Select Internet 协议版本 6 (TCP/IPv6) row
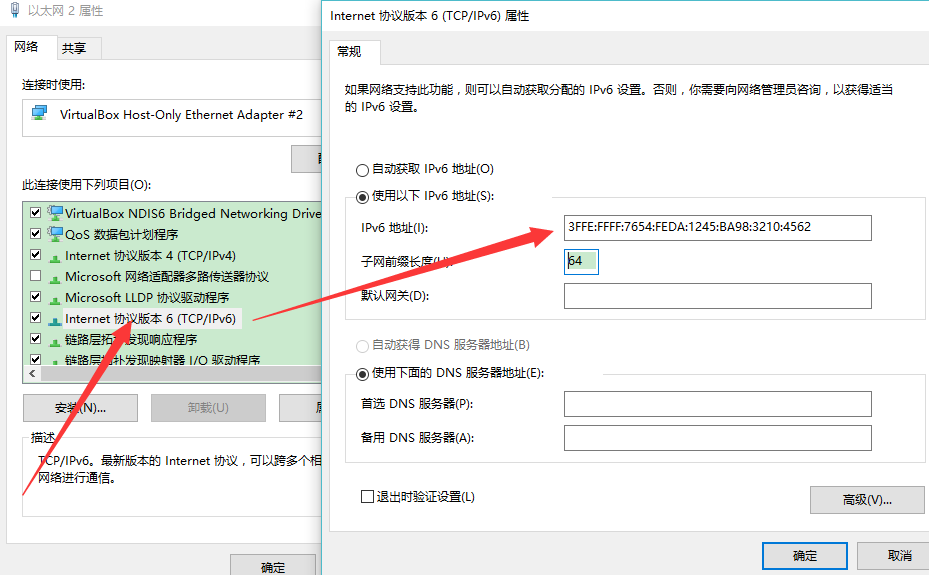This screenshot has width=929, height=575. click(x=150, y=319)
